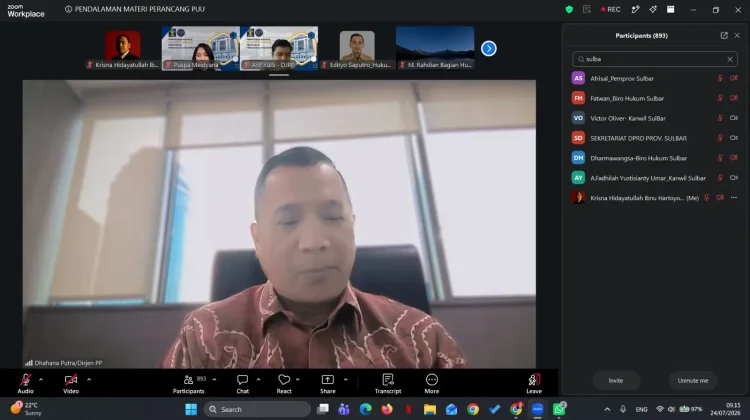Select Edityo Saputro video thumbnail
Viewport: 750px width, 420px height.
pos(357,48)
